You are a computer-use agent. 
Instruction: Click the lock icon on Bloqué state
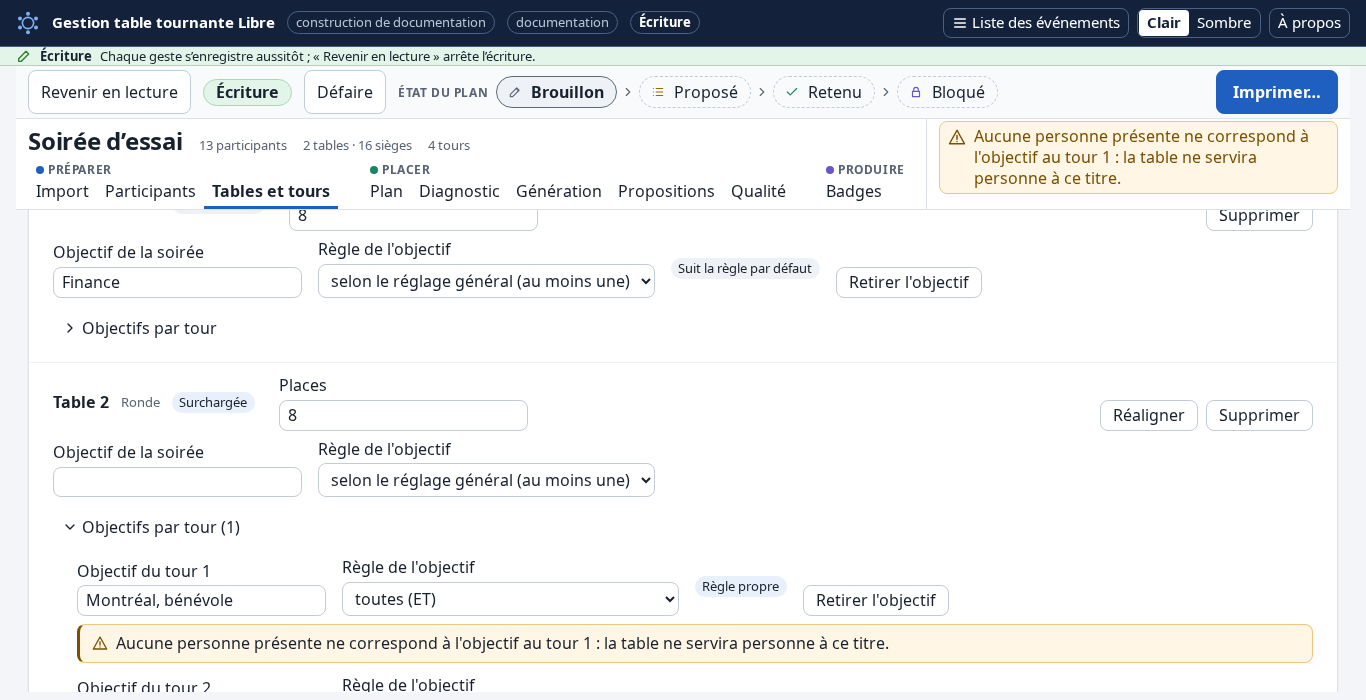pos(916,92)
